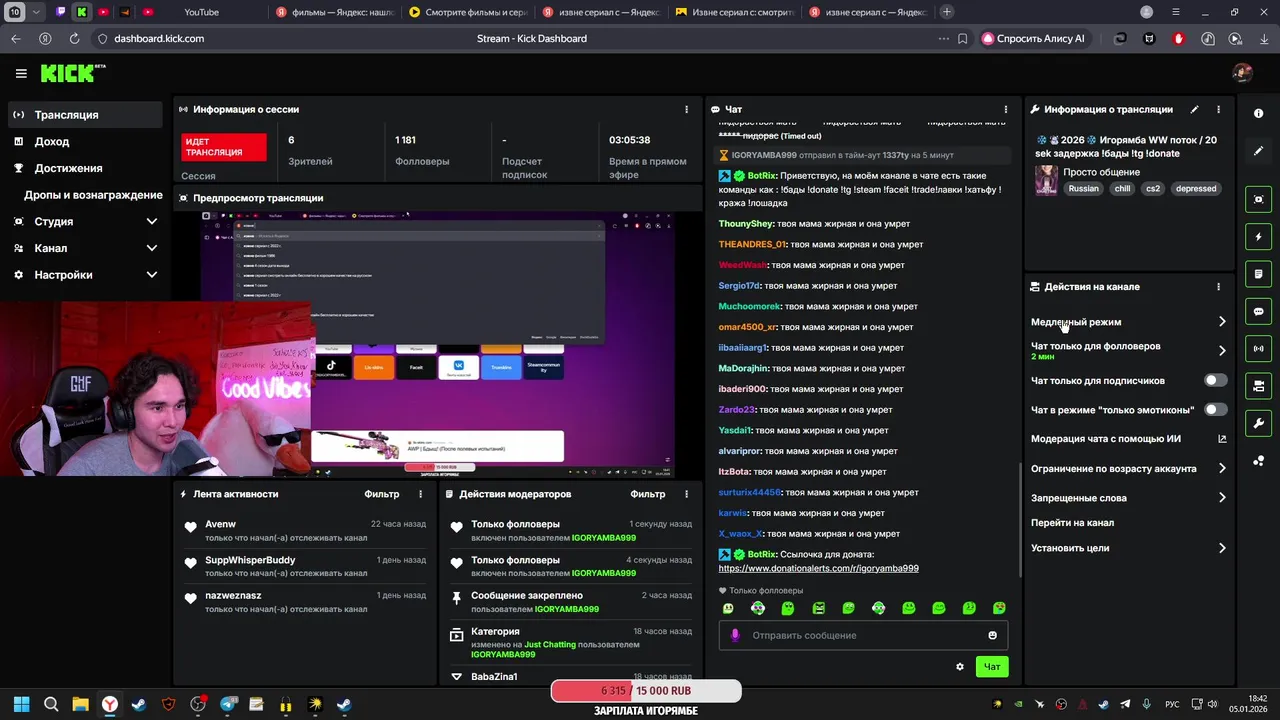Select the chat bubble widget icon in right rail
Image resolution: width=1280 pixels, height=720 pixels.
coord(1258,311)
